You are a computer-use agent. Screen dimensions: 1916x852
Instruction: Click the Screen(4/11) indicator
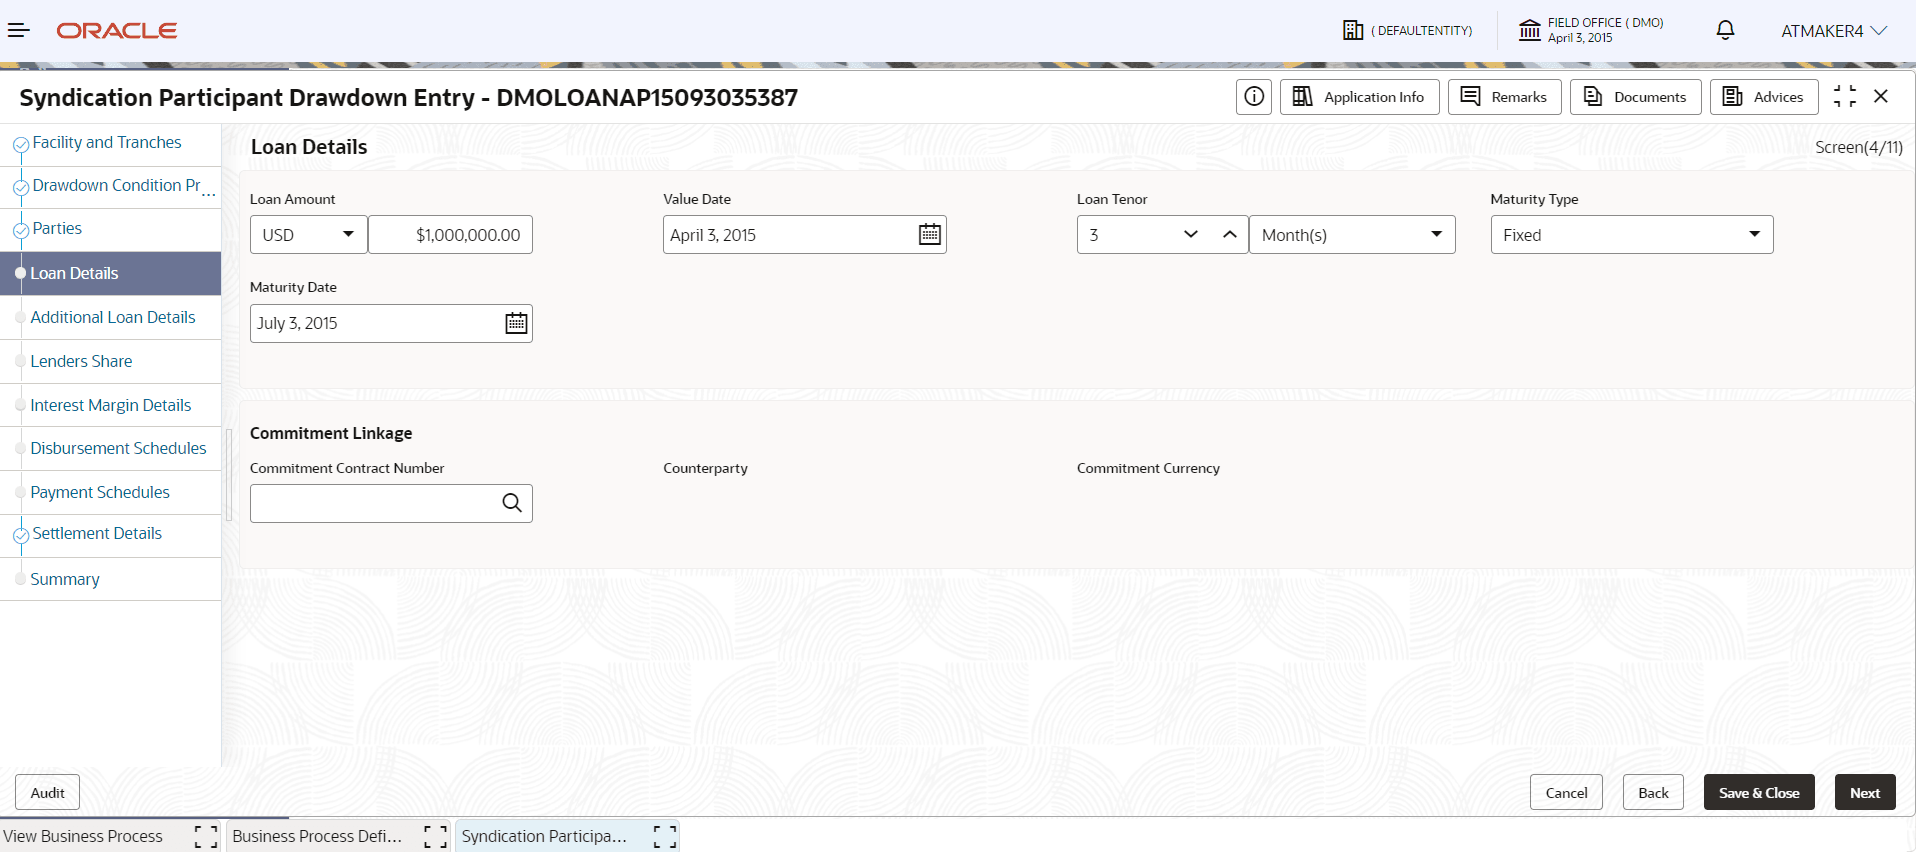coord(1859,147)
